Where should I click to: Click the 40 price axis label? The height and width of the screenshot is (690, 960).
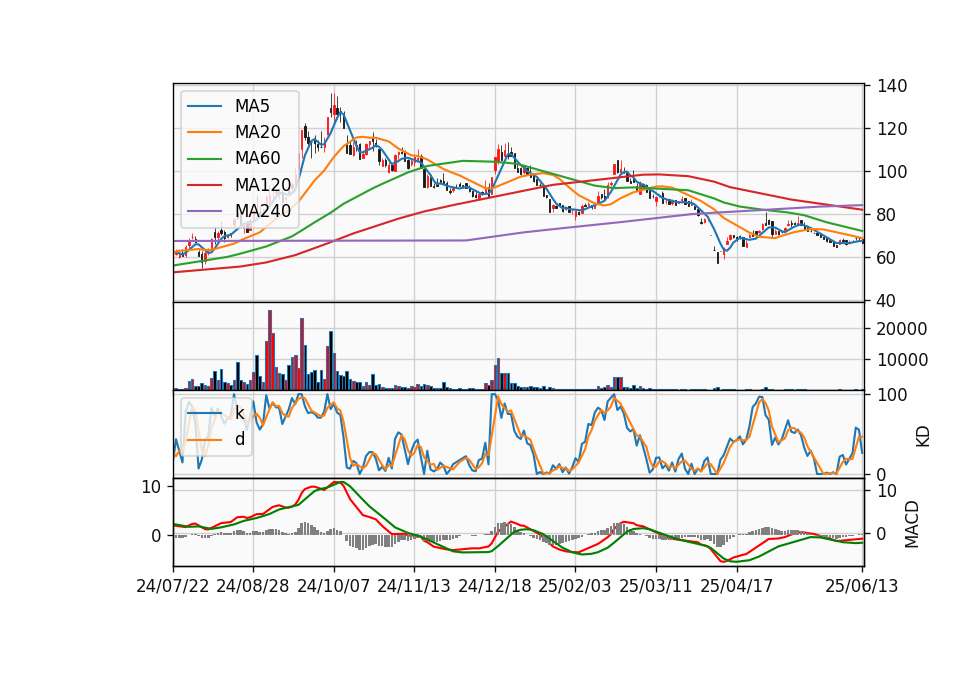[x=887, y=301]
